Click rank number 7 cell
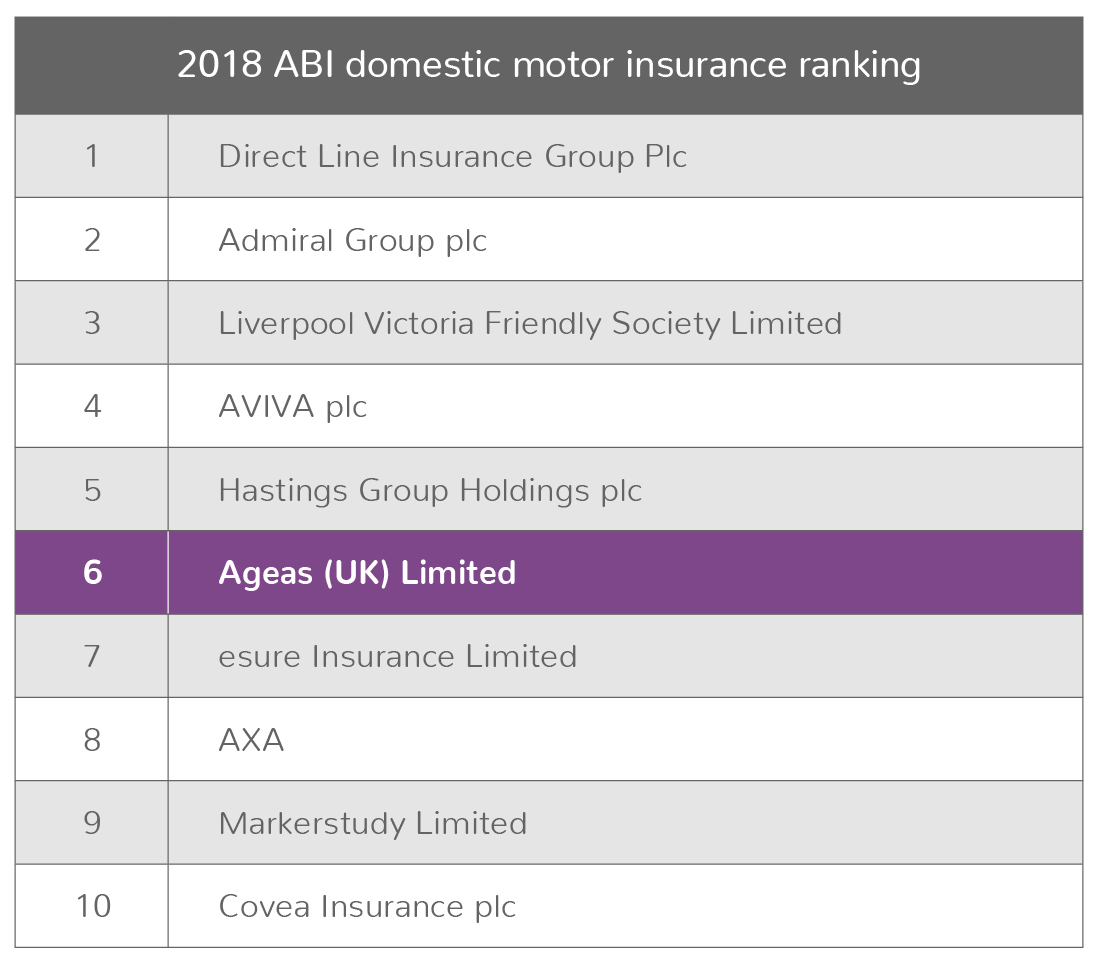Screen dimensions: 1104x971 click(x=92, y=656)
